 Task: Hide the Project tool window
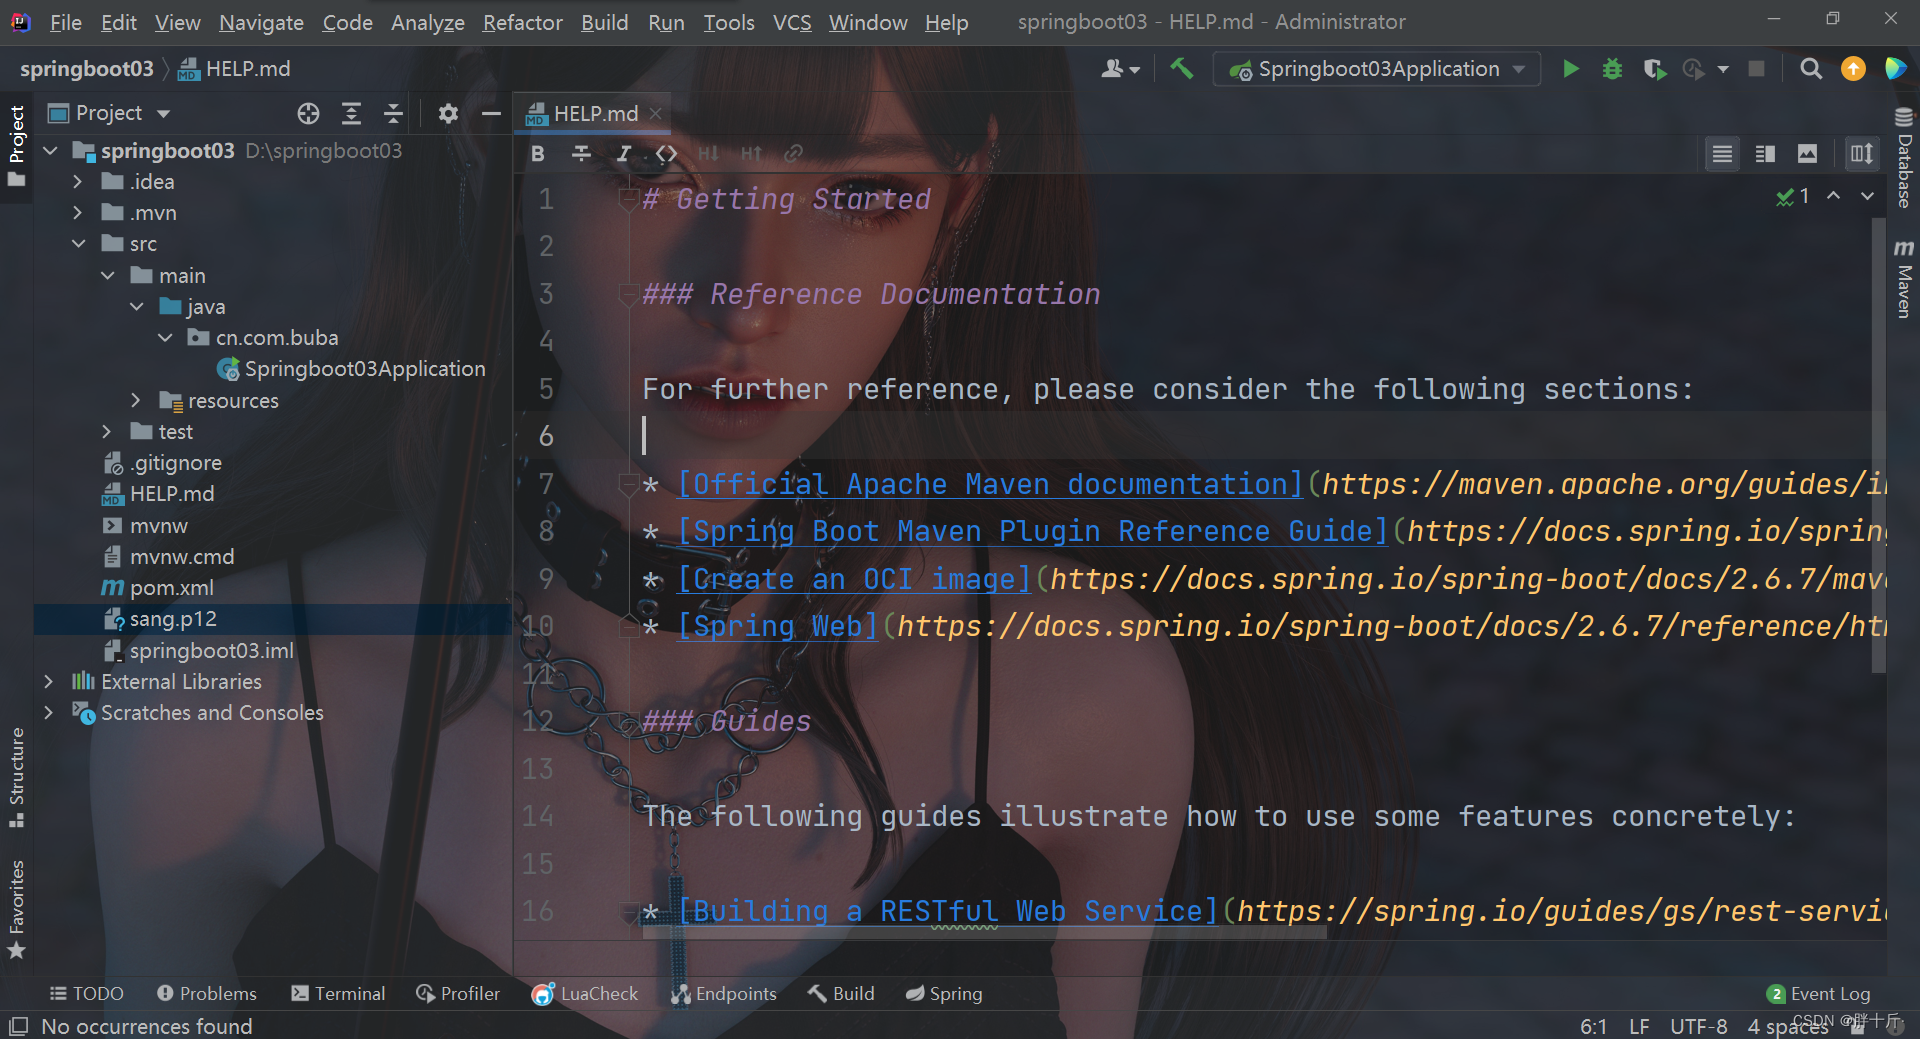tap(490, 113)
